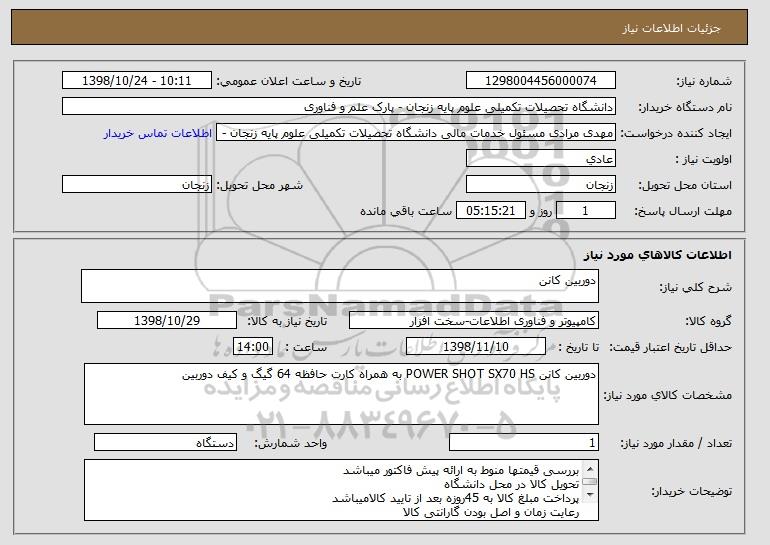Click the need date field 1398/10/29

167,321
